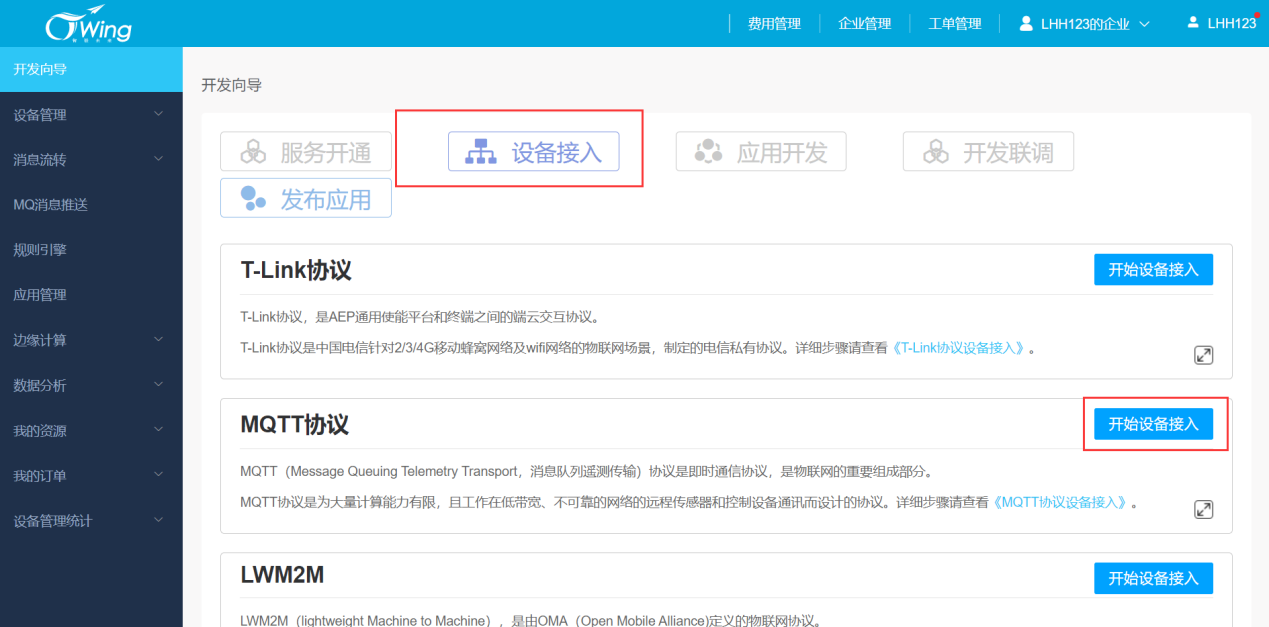Open the LHH123的企业 enterprise dropdown

(1085, 23)
